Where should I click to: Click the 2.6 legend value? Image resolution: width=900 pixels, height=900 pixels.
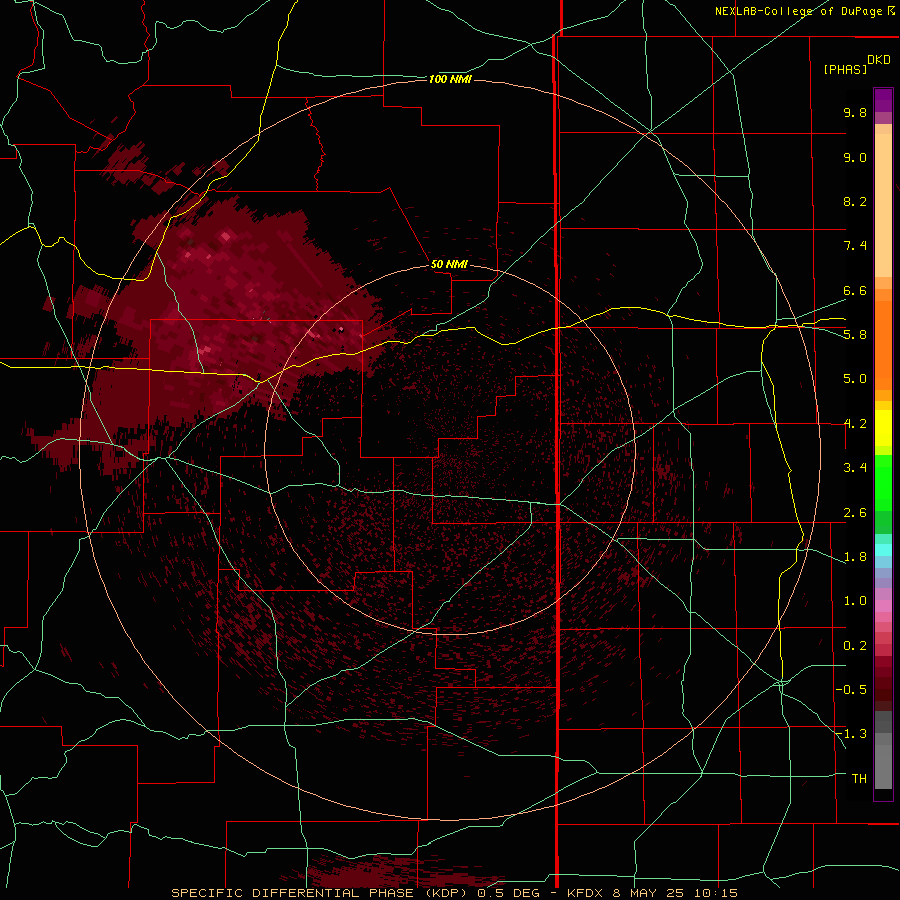(855, 513)
